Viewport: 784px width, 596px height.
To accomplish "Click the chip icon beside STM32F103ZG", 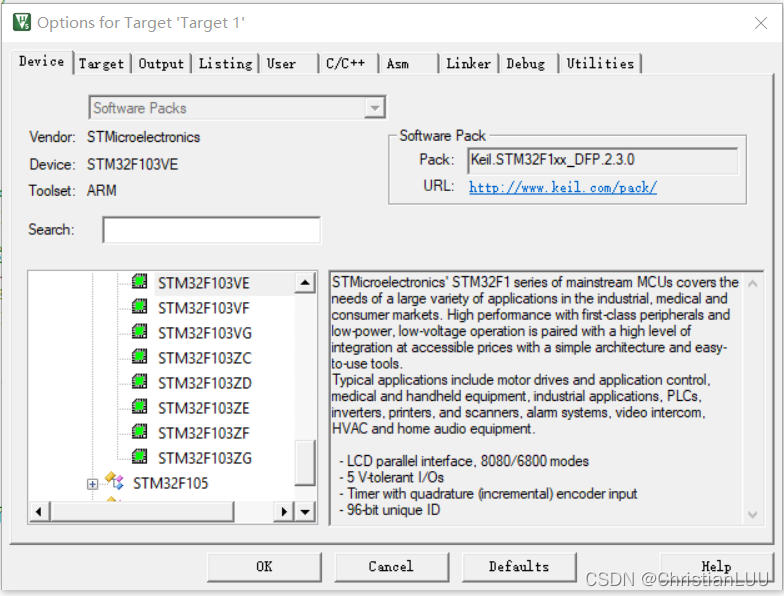I will click(x=140, y=456).
